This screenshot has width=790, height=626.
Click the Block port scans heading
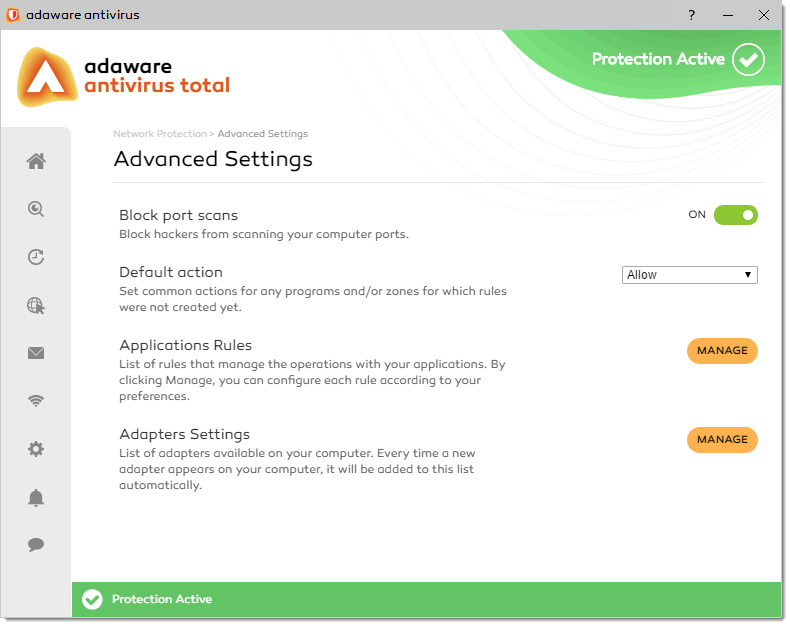coord(178,216)
